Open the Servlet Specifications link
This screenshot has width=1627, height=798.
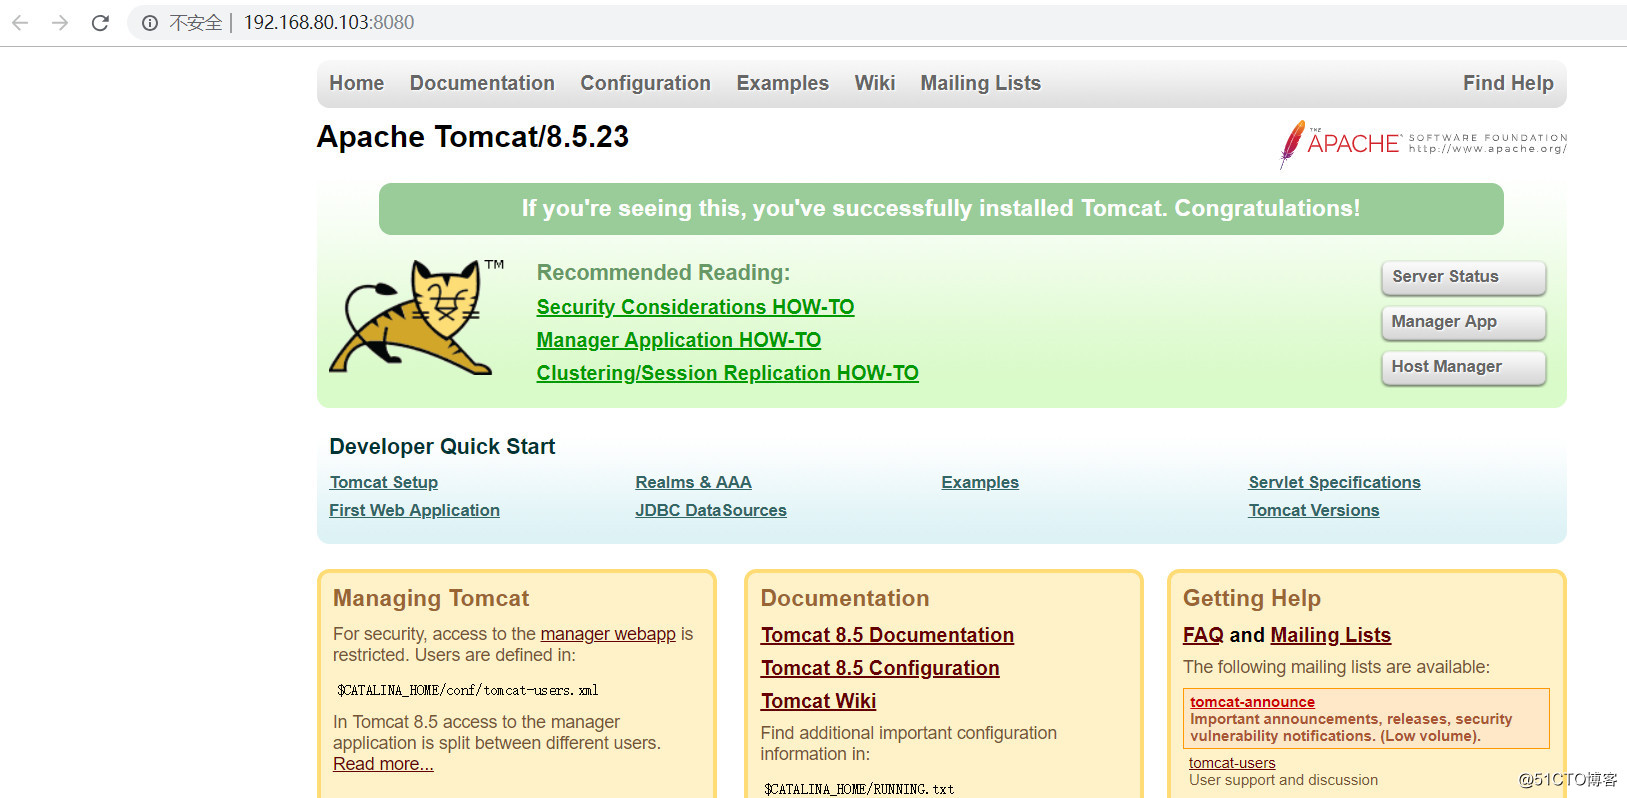(x=1334, y=482)
